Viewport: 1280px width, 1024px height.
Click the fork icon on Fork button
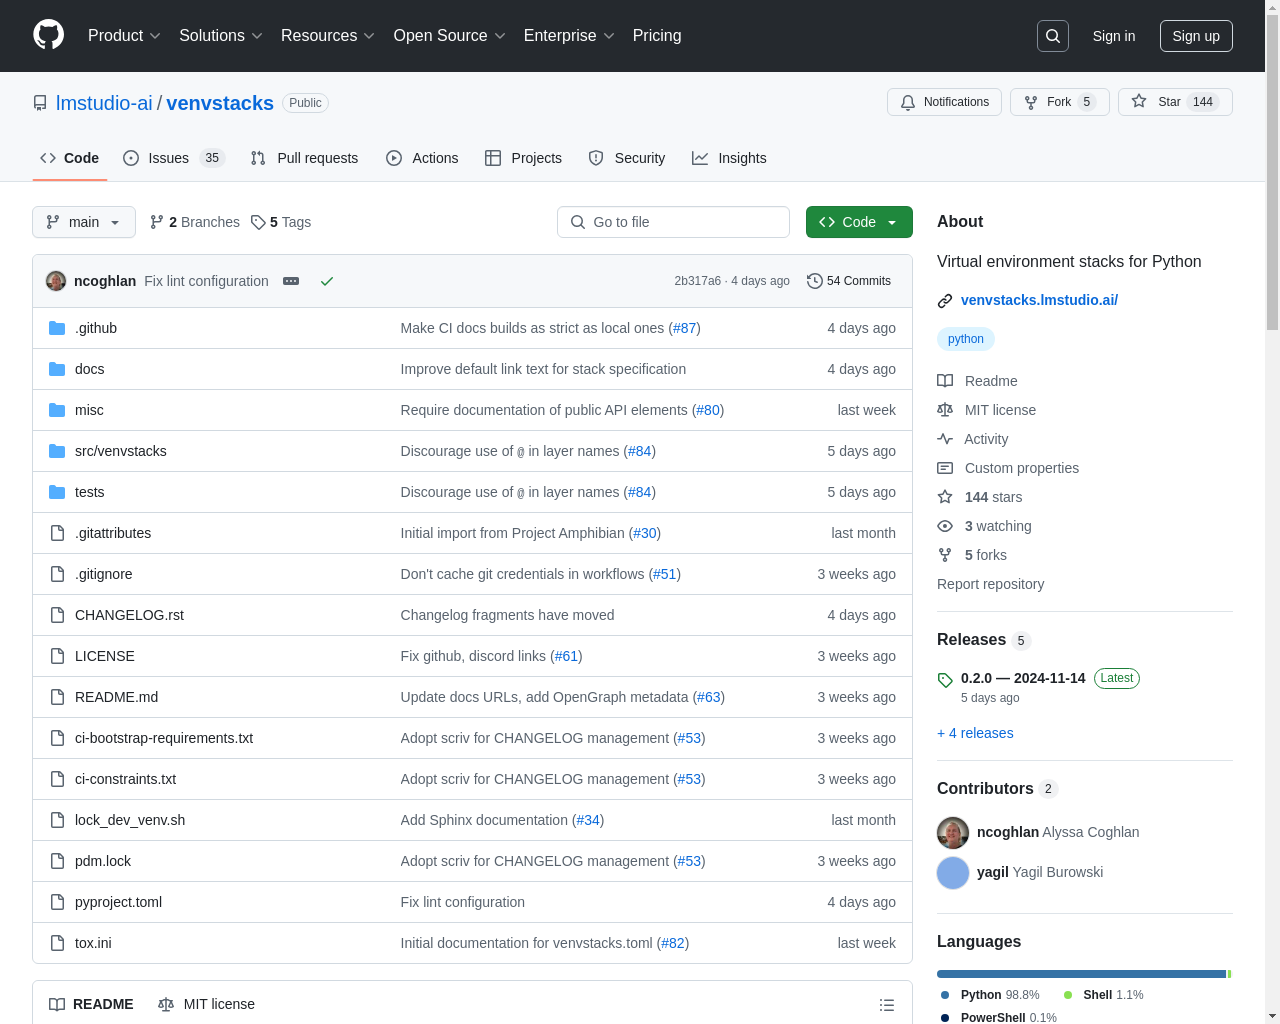(x=1031, y=102)
